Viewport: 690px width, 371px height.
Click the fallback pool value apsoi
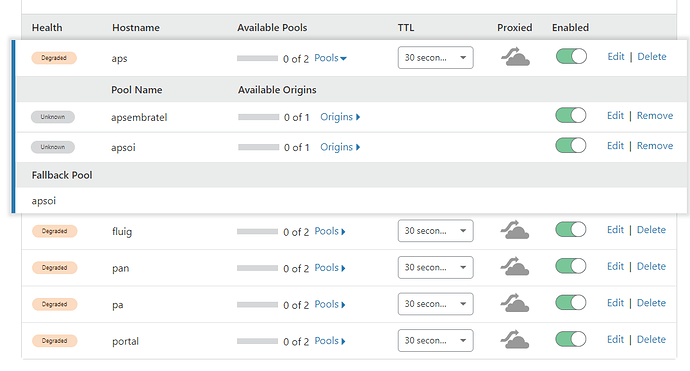44,201
